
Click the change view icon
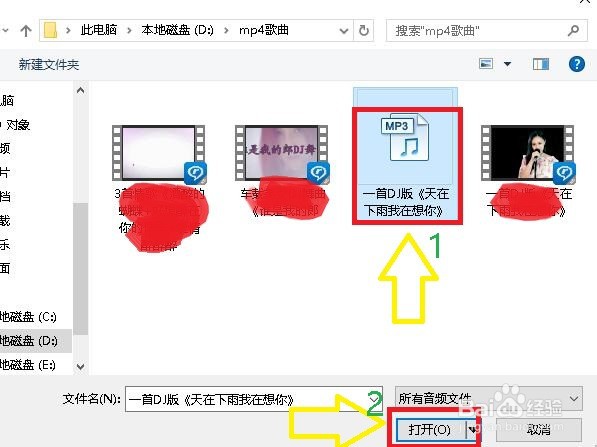tap(486, 64)
